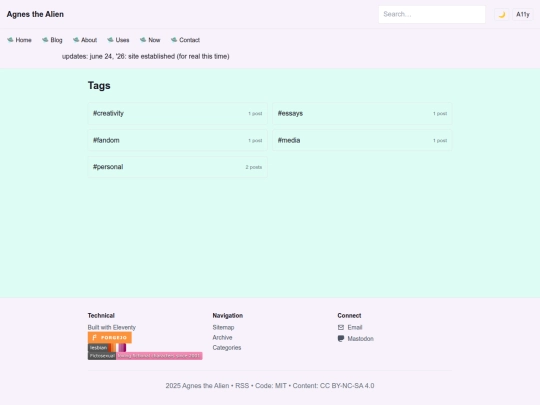Click the UFO icon beside Uses
The height and width of the screenshot is (405, 540).
coord(110,40)
